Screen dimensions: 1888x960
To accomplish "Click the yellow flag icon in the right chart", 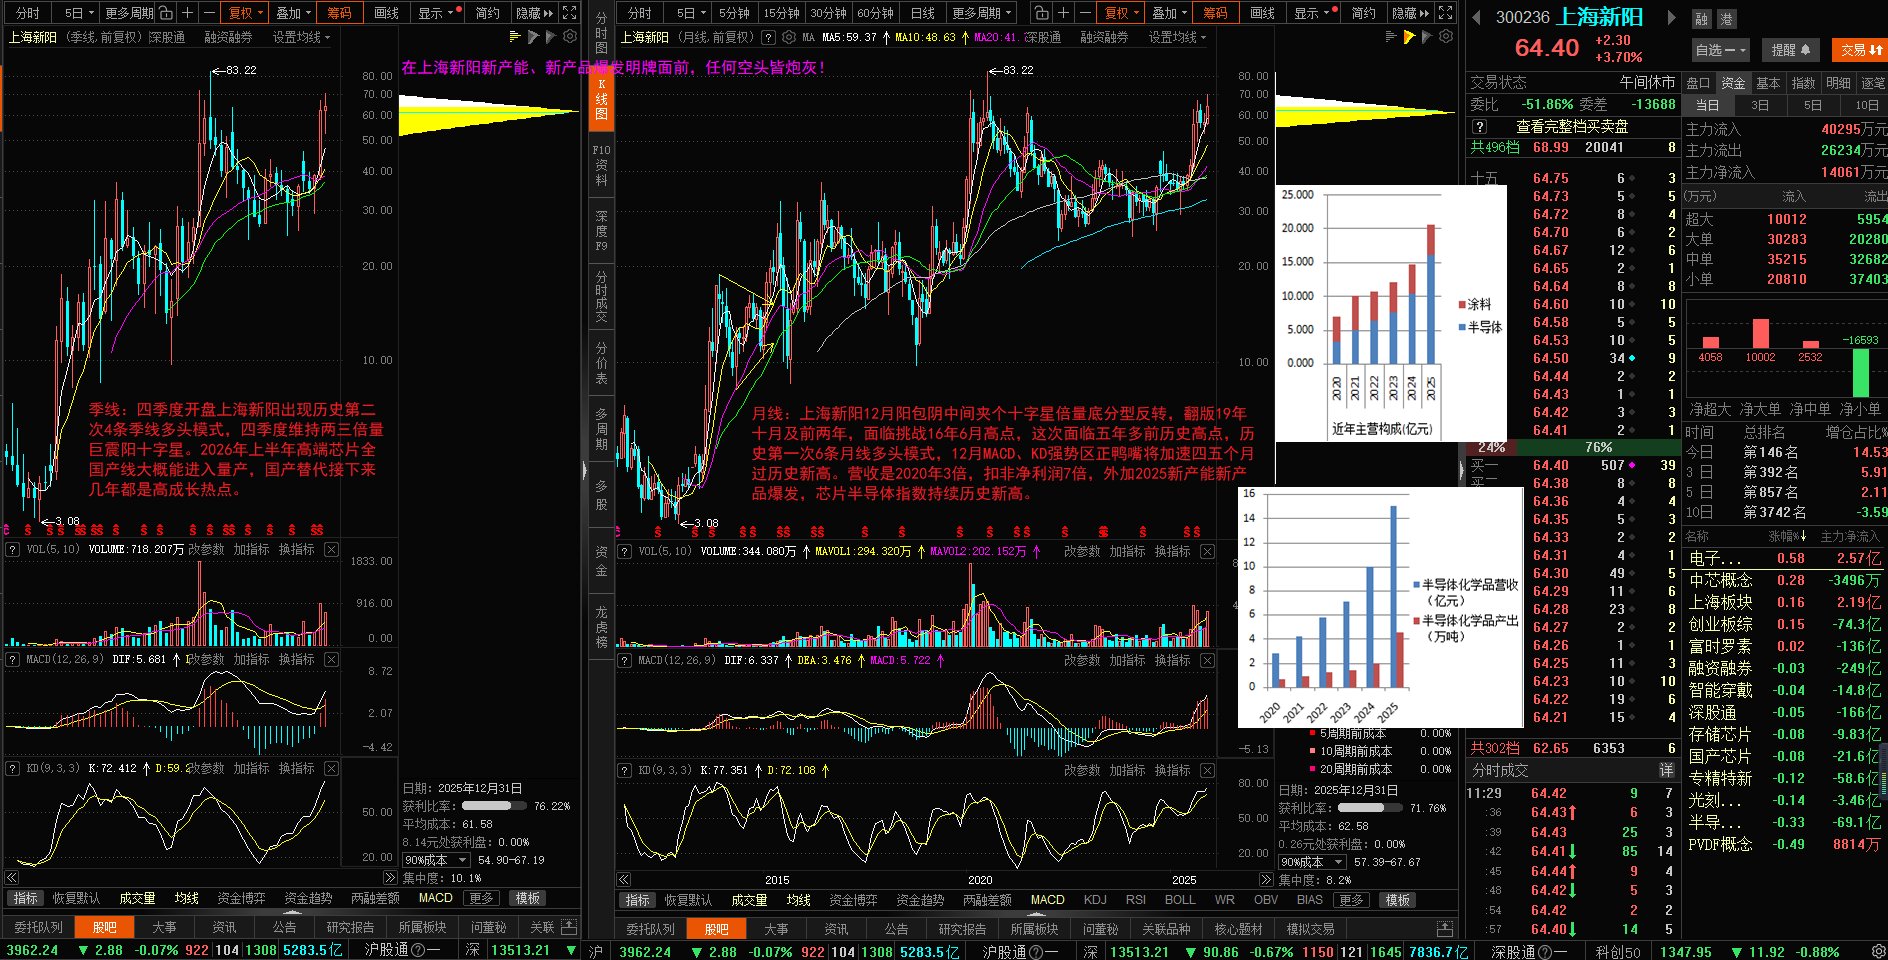I will pyautogui.click(x=1409, y=37).
